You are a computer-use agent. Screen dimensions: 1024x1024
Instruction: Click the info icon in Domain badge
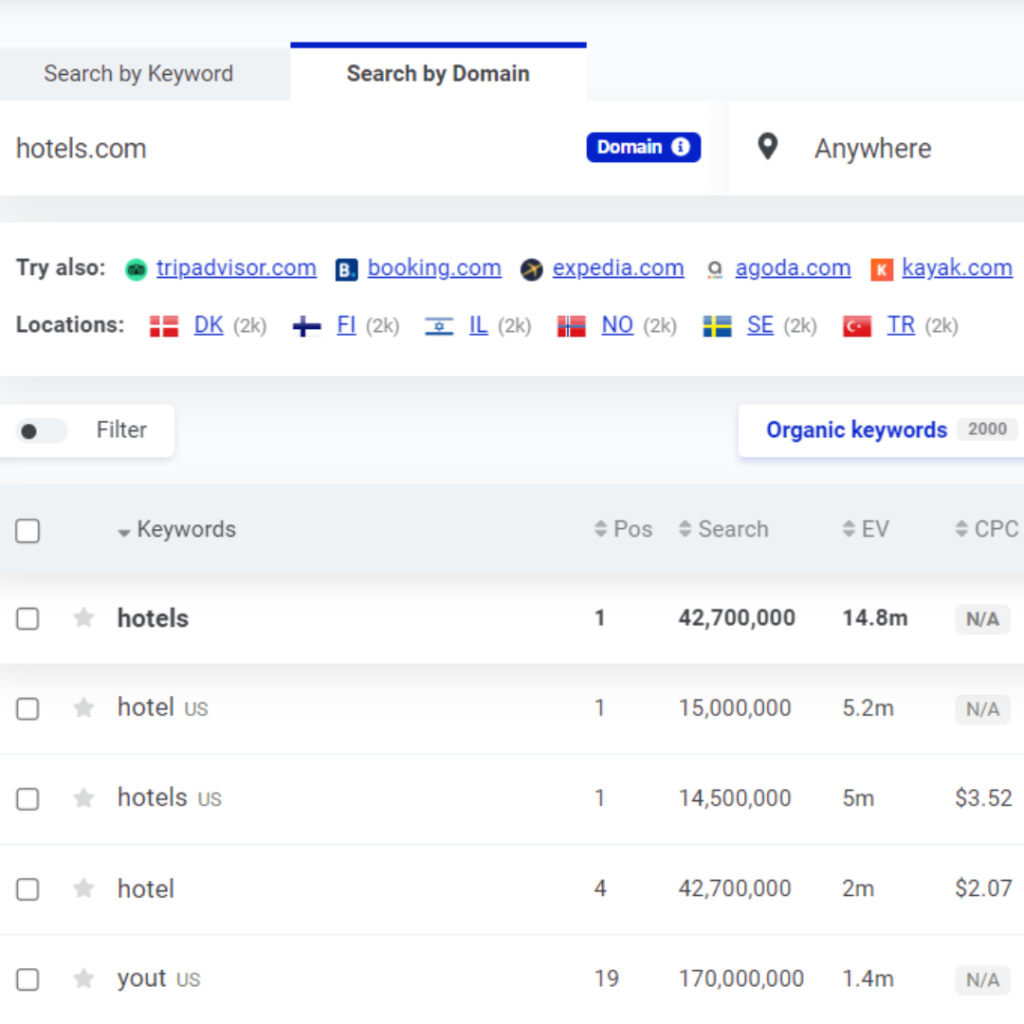680,147
